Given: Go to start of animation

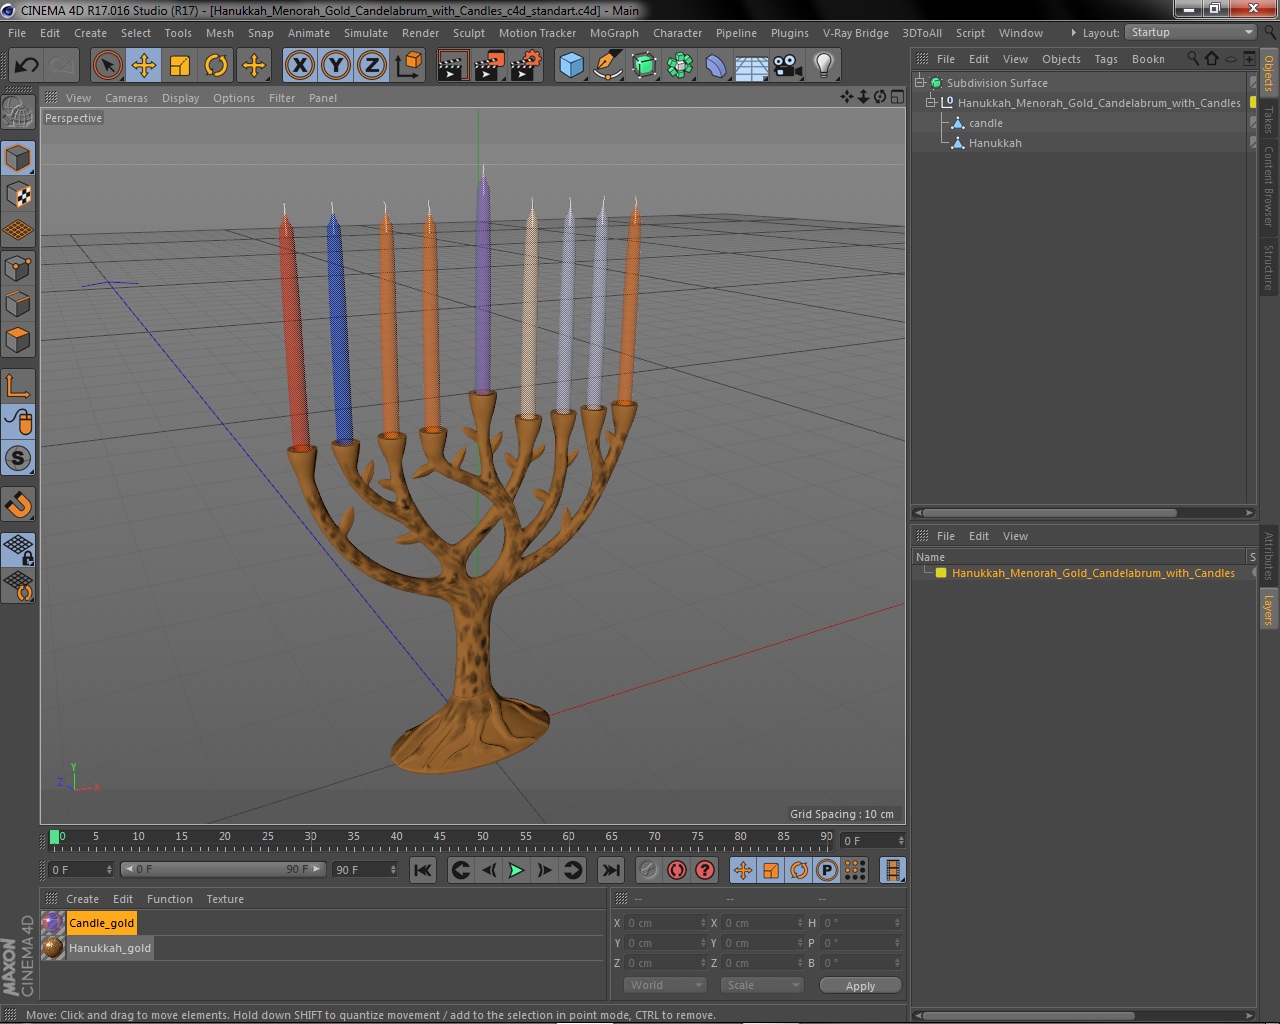Looking at the screenshot, I should (x=423, y=870).
